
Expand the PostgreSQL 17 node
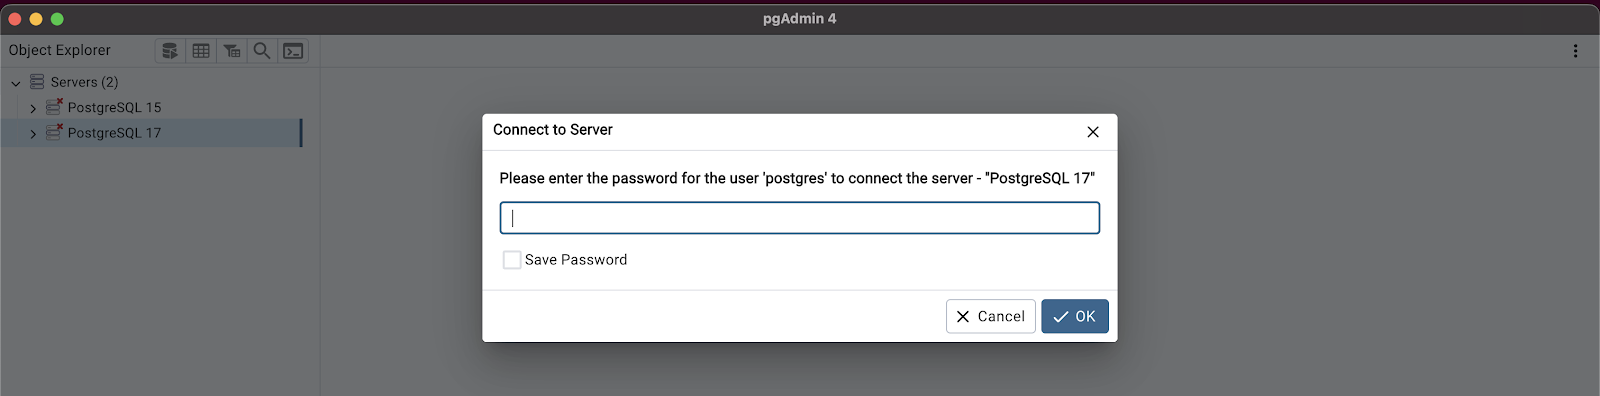point(33,133)
